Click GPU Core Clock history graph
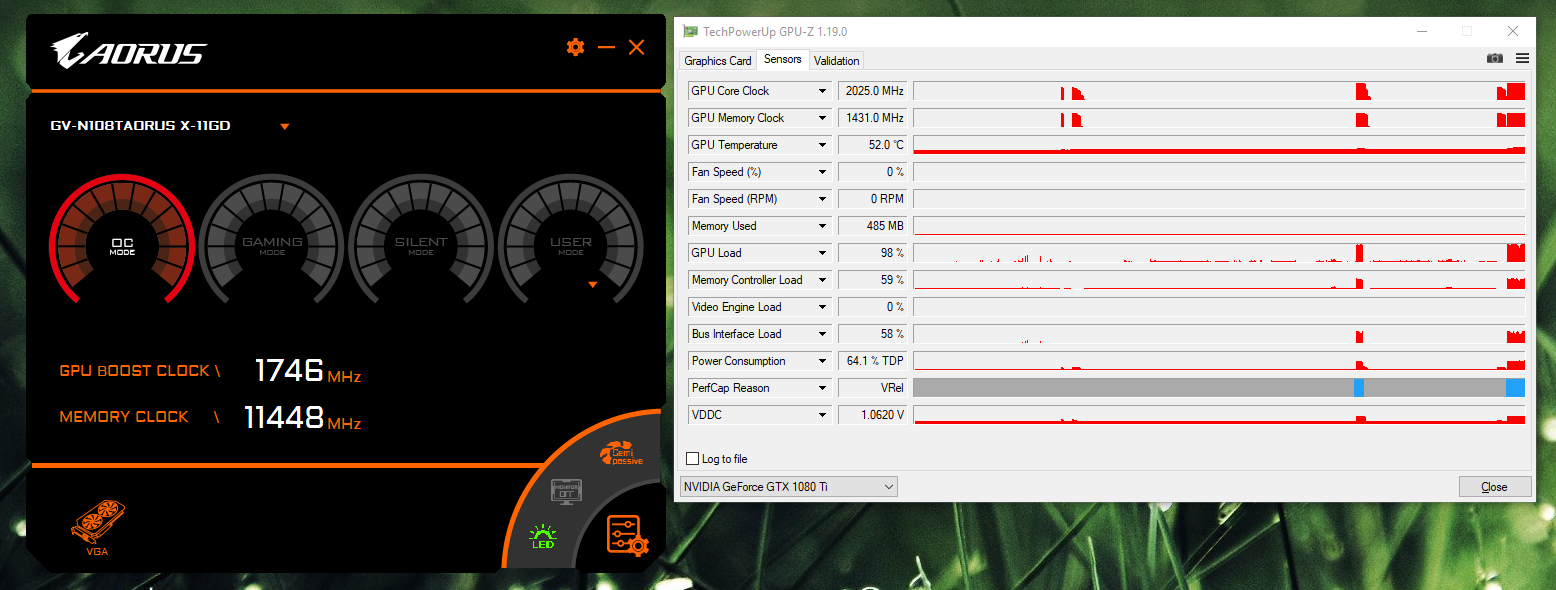 pyautogui.click(x=1219, y=91)
